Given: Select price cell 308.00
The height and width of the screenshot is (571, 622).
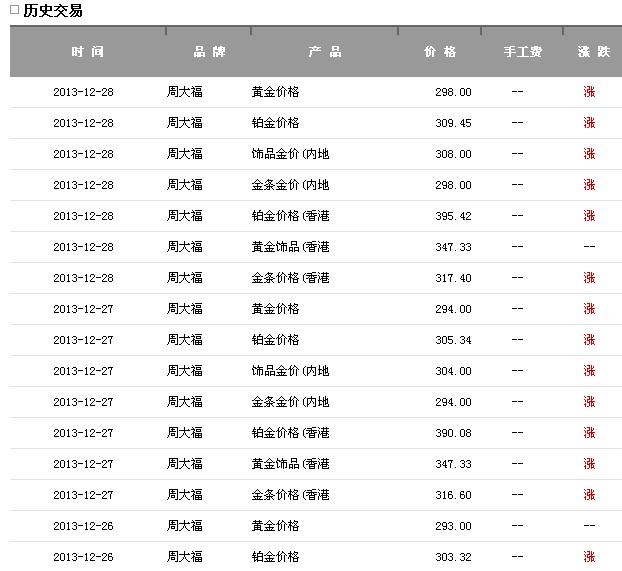Looking at the screenshot, I should coord(453,154).
